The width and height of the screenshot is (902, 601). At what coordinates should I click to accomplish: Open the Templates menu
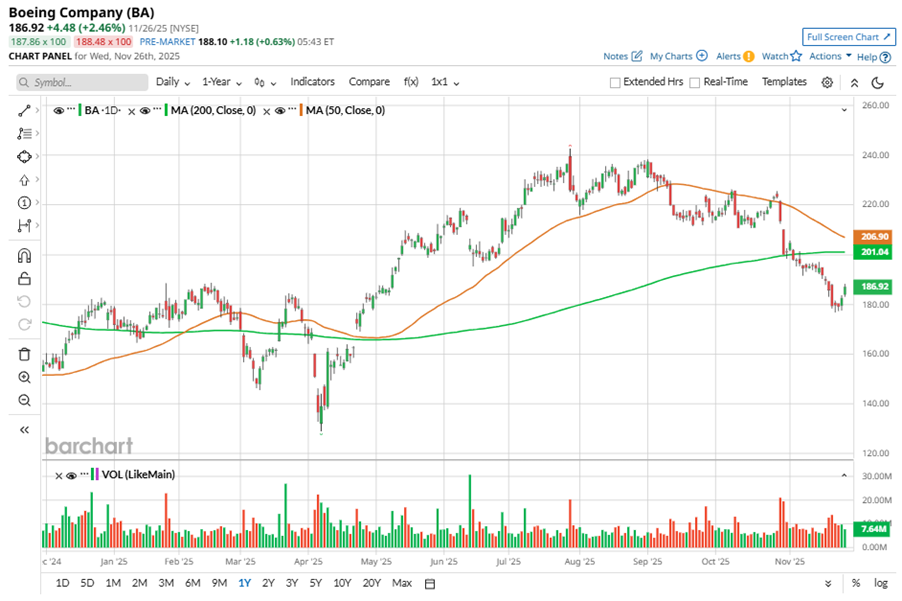pyautogui.click(x=784, y=82)
